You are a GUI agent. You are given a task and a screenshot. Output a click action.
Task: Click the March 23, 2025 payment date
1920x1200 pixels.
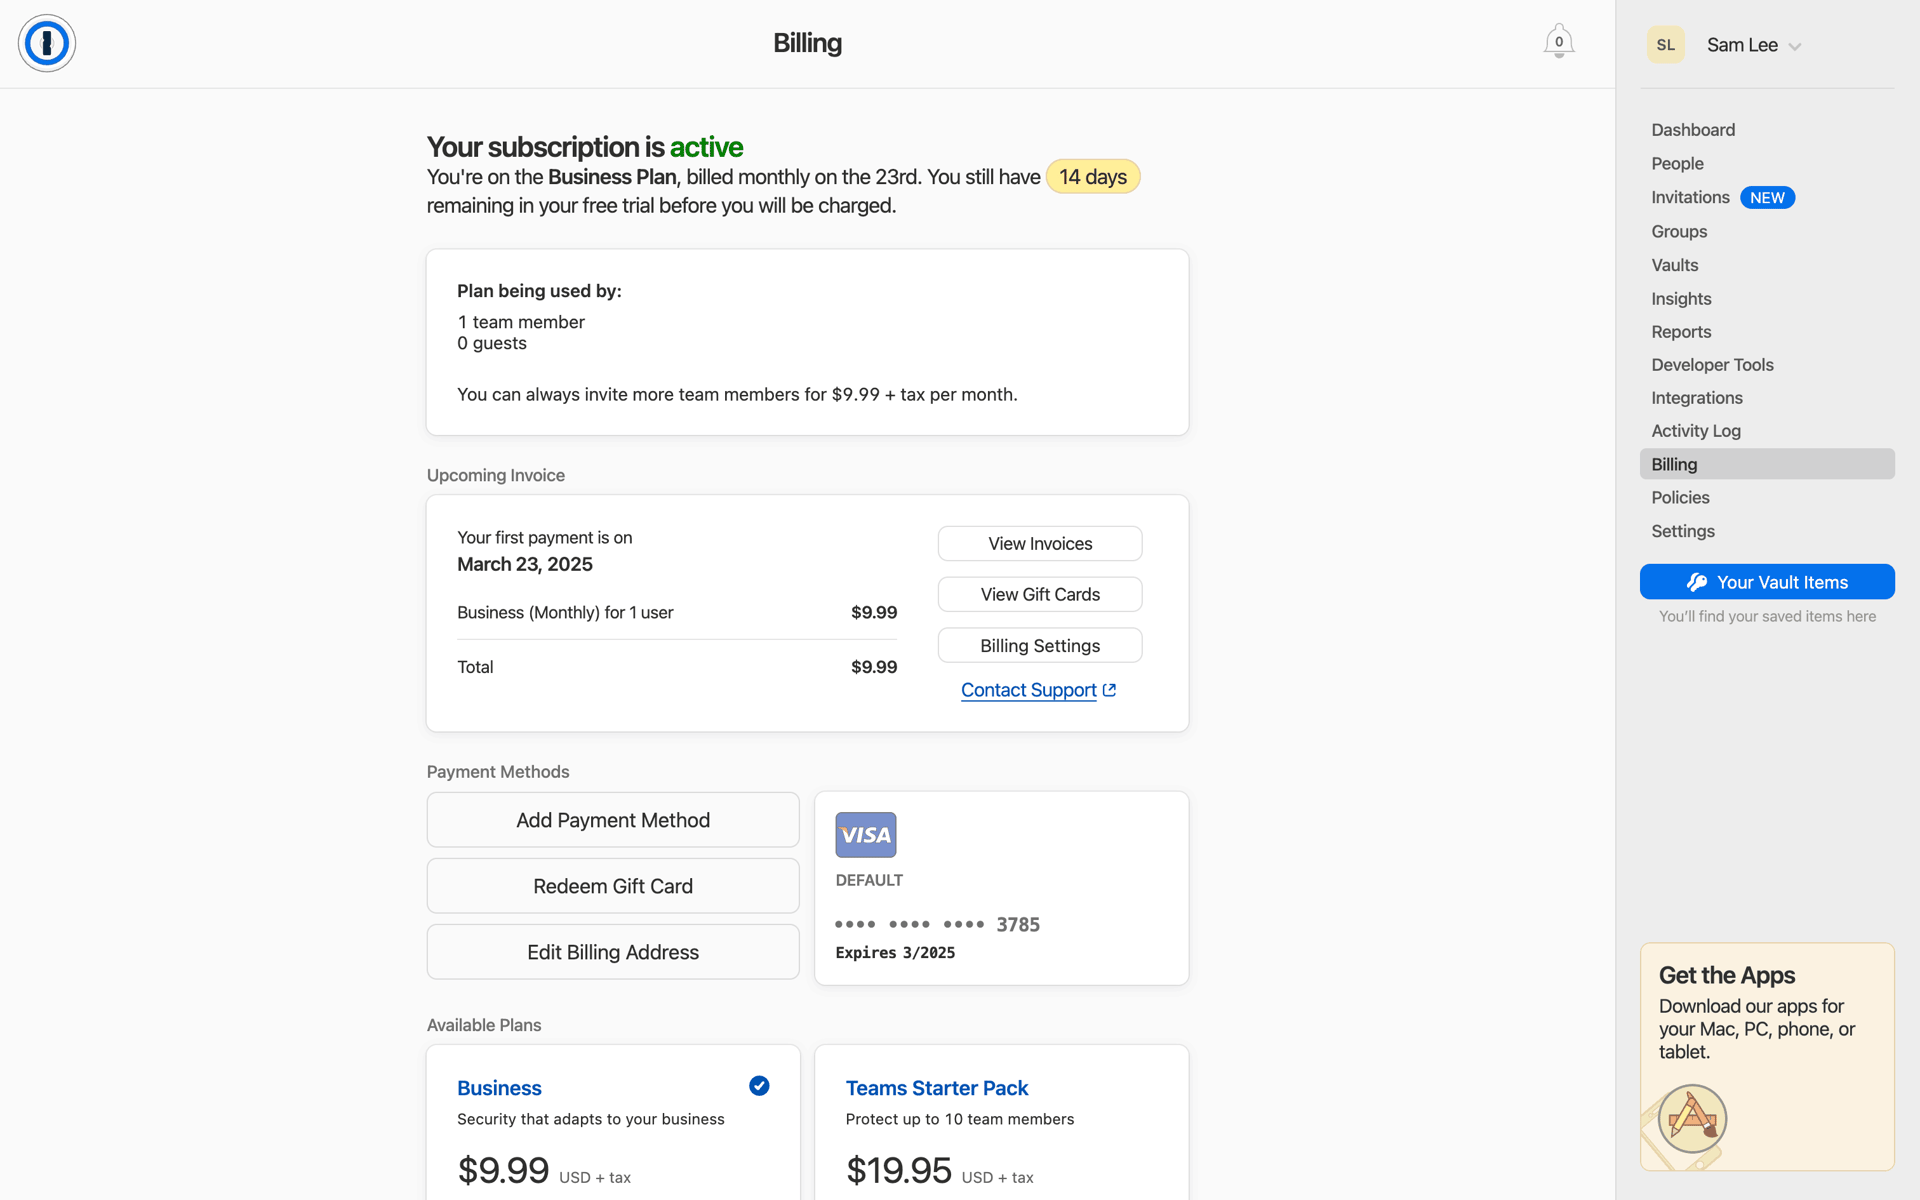tap(525, 564)
